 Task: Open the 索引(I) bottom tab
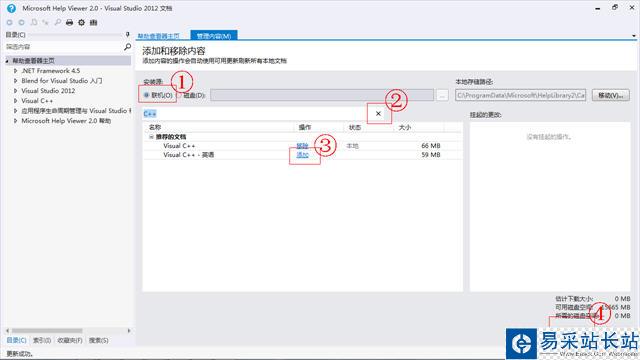click(x=42, y=340)
